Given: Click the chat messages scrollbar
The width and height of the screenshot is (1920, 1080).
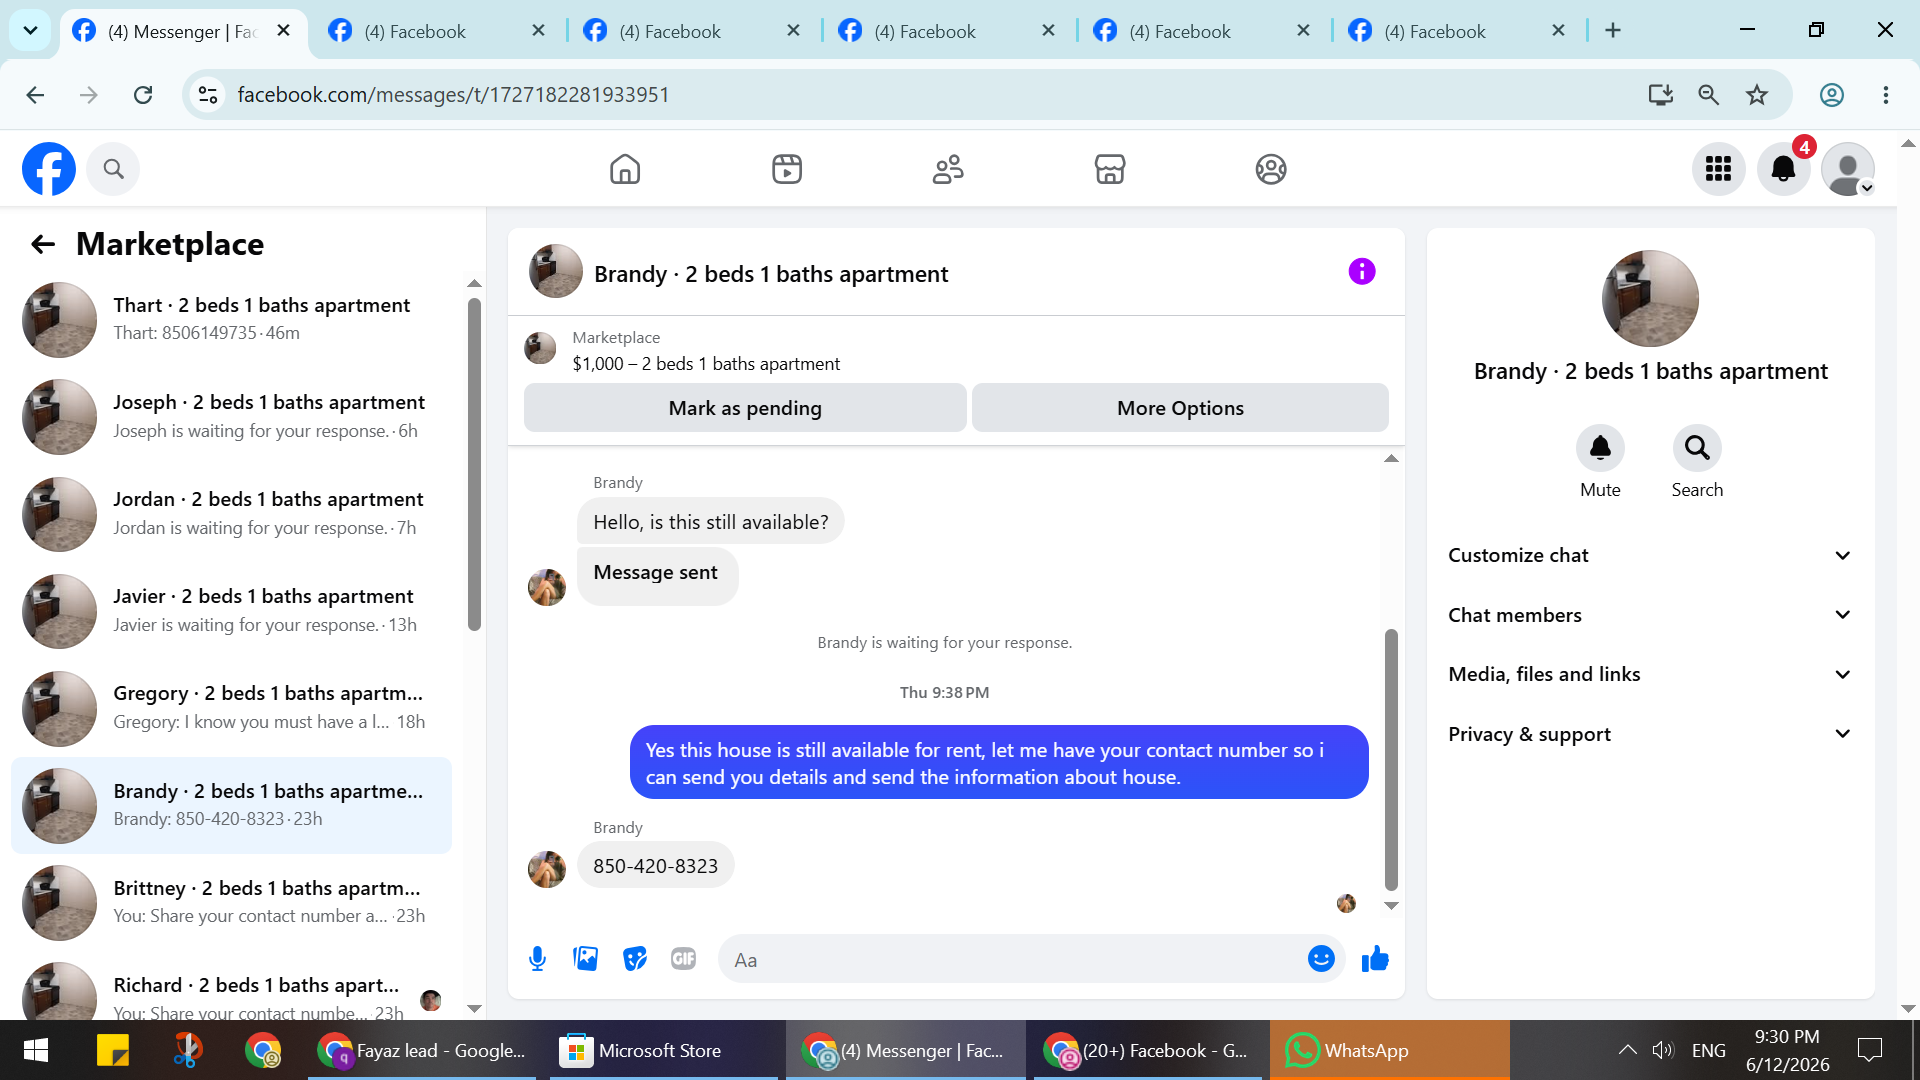Looking at the screenshot, I should (1391, 760).
